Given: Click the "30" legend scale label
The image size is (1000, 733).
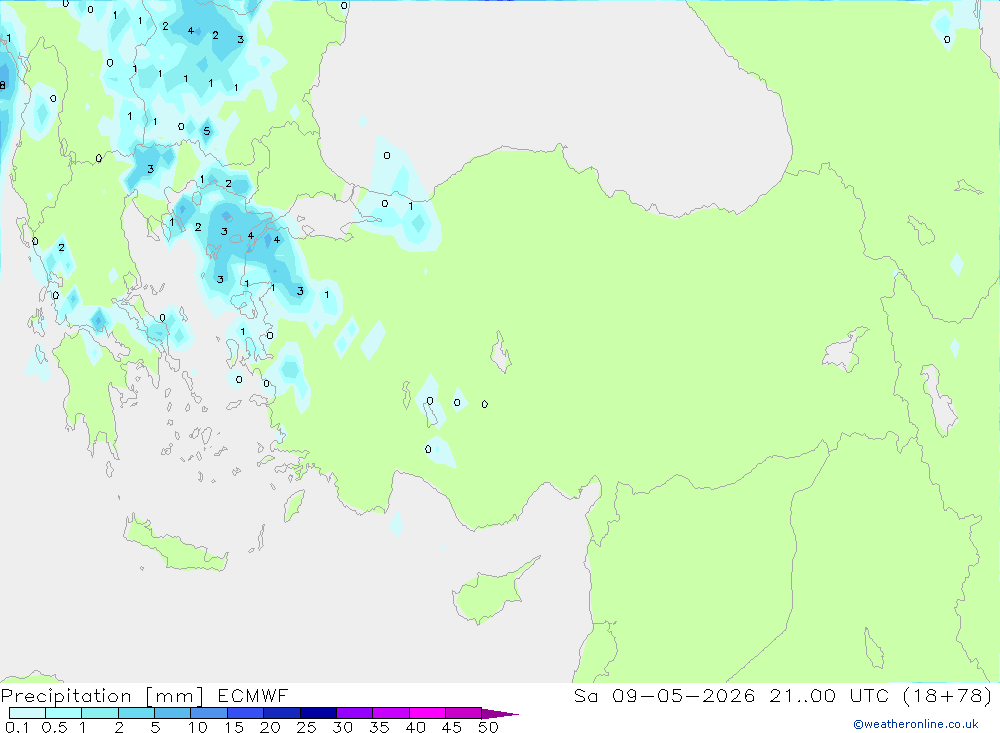Looking at the screenshot, I should pyautogui.click(x=342, y=727).
